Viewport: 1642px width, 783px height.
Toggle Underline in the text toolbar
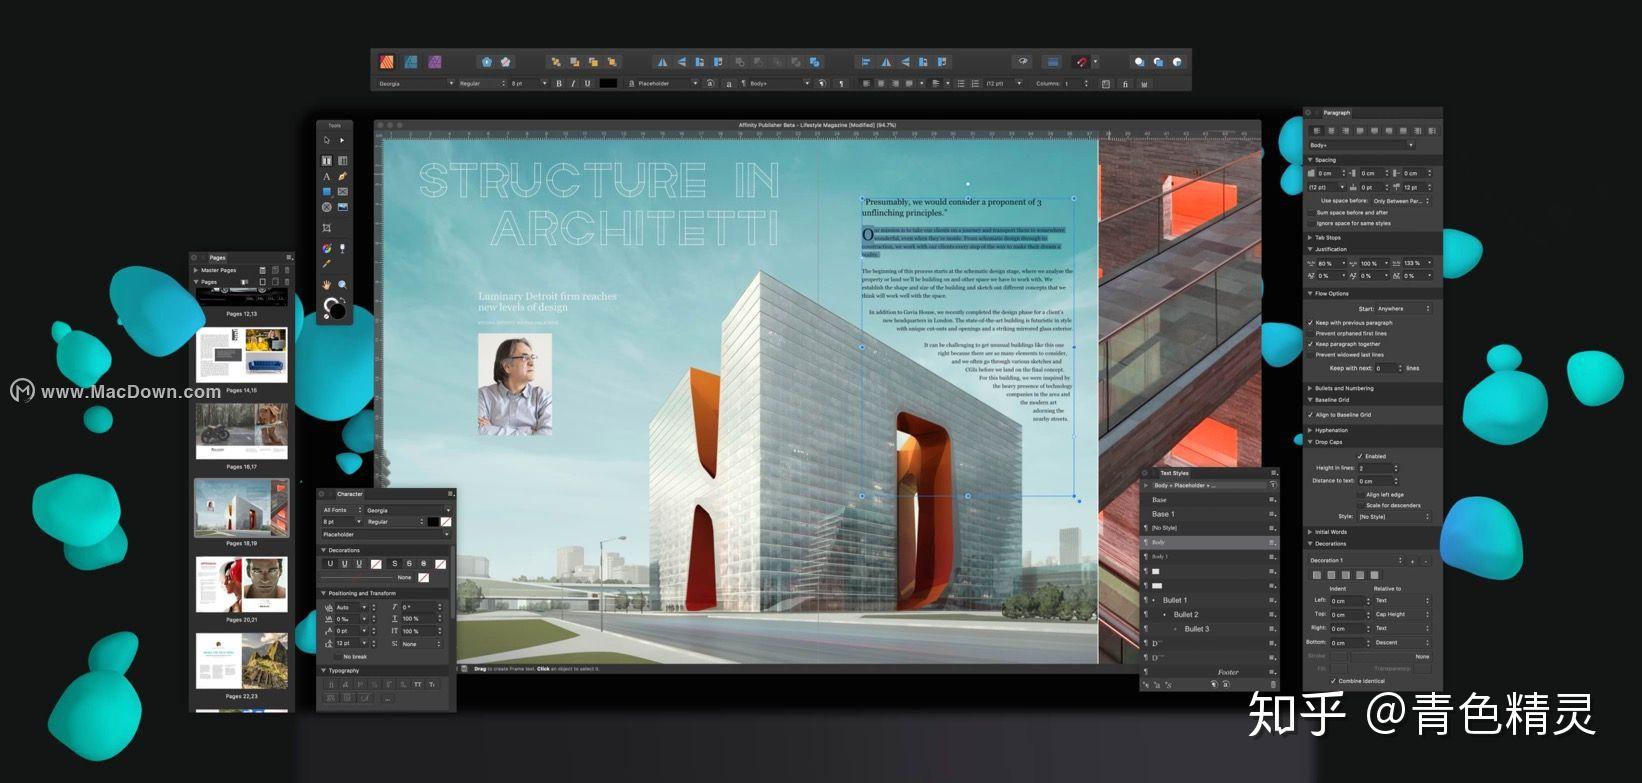pyautogui.click(x=587, y=84)
